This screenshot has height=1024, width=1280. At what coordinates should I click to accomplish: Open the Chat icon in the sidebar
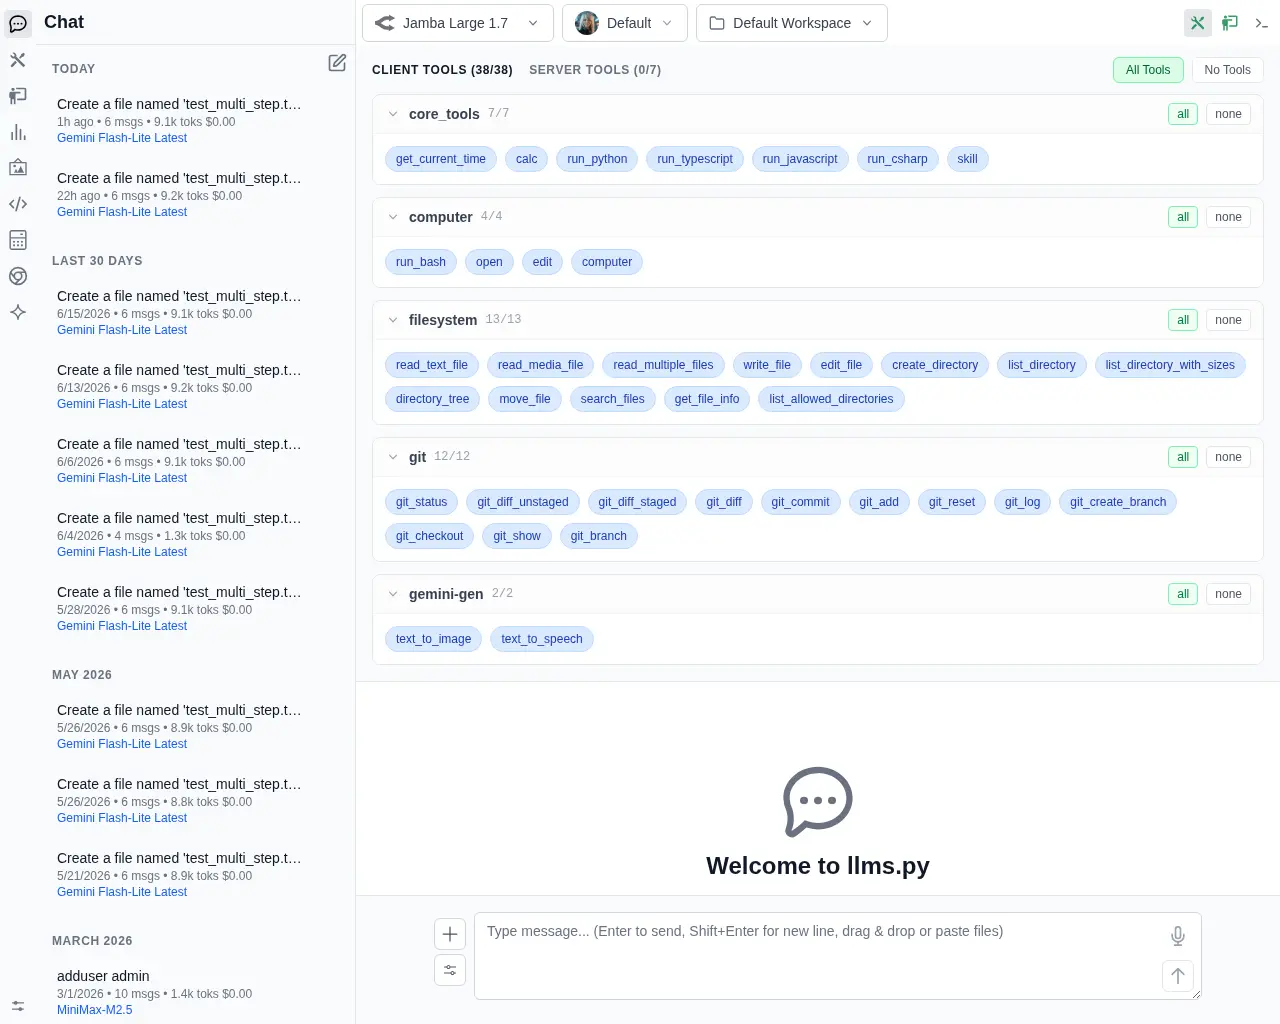tap(18, 23)
